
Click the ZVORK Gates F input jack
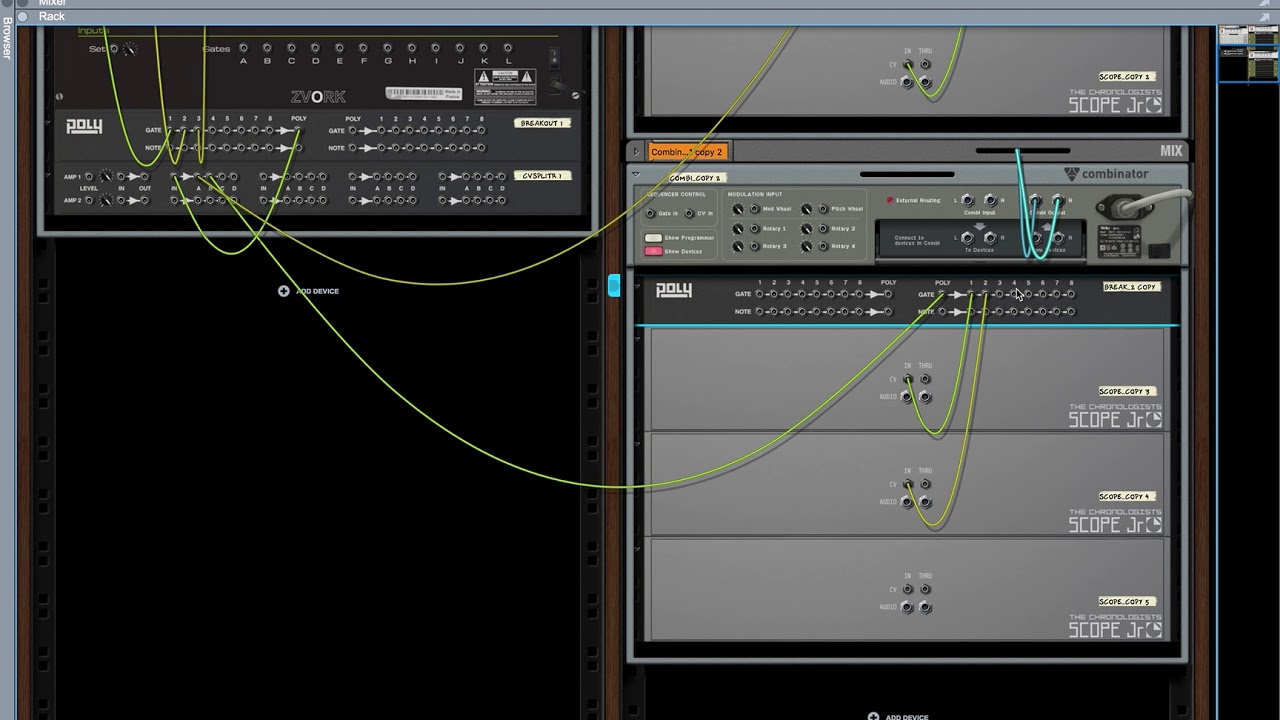(363, 48)
